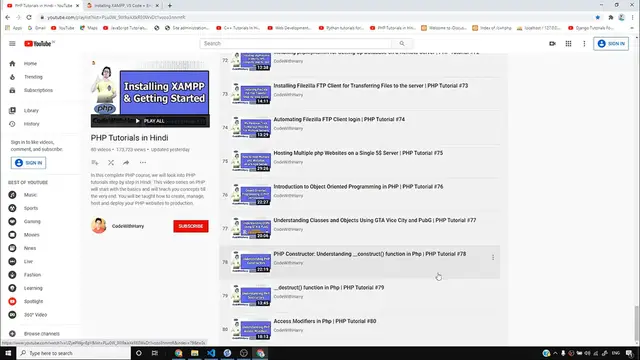Click Sign In button in sidebar
The image size is (640, 360).
(28, 163)
